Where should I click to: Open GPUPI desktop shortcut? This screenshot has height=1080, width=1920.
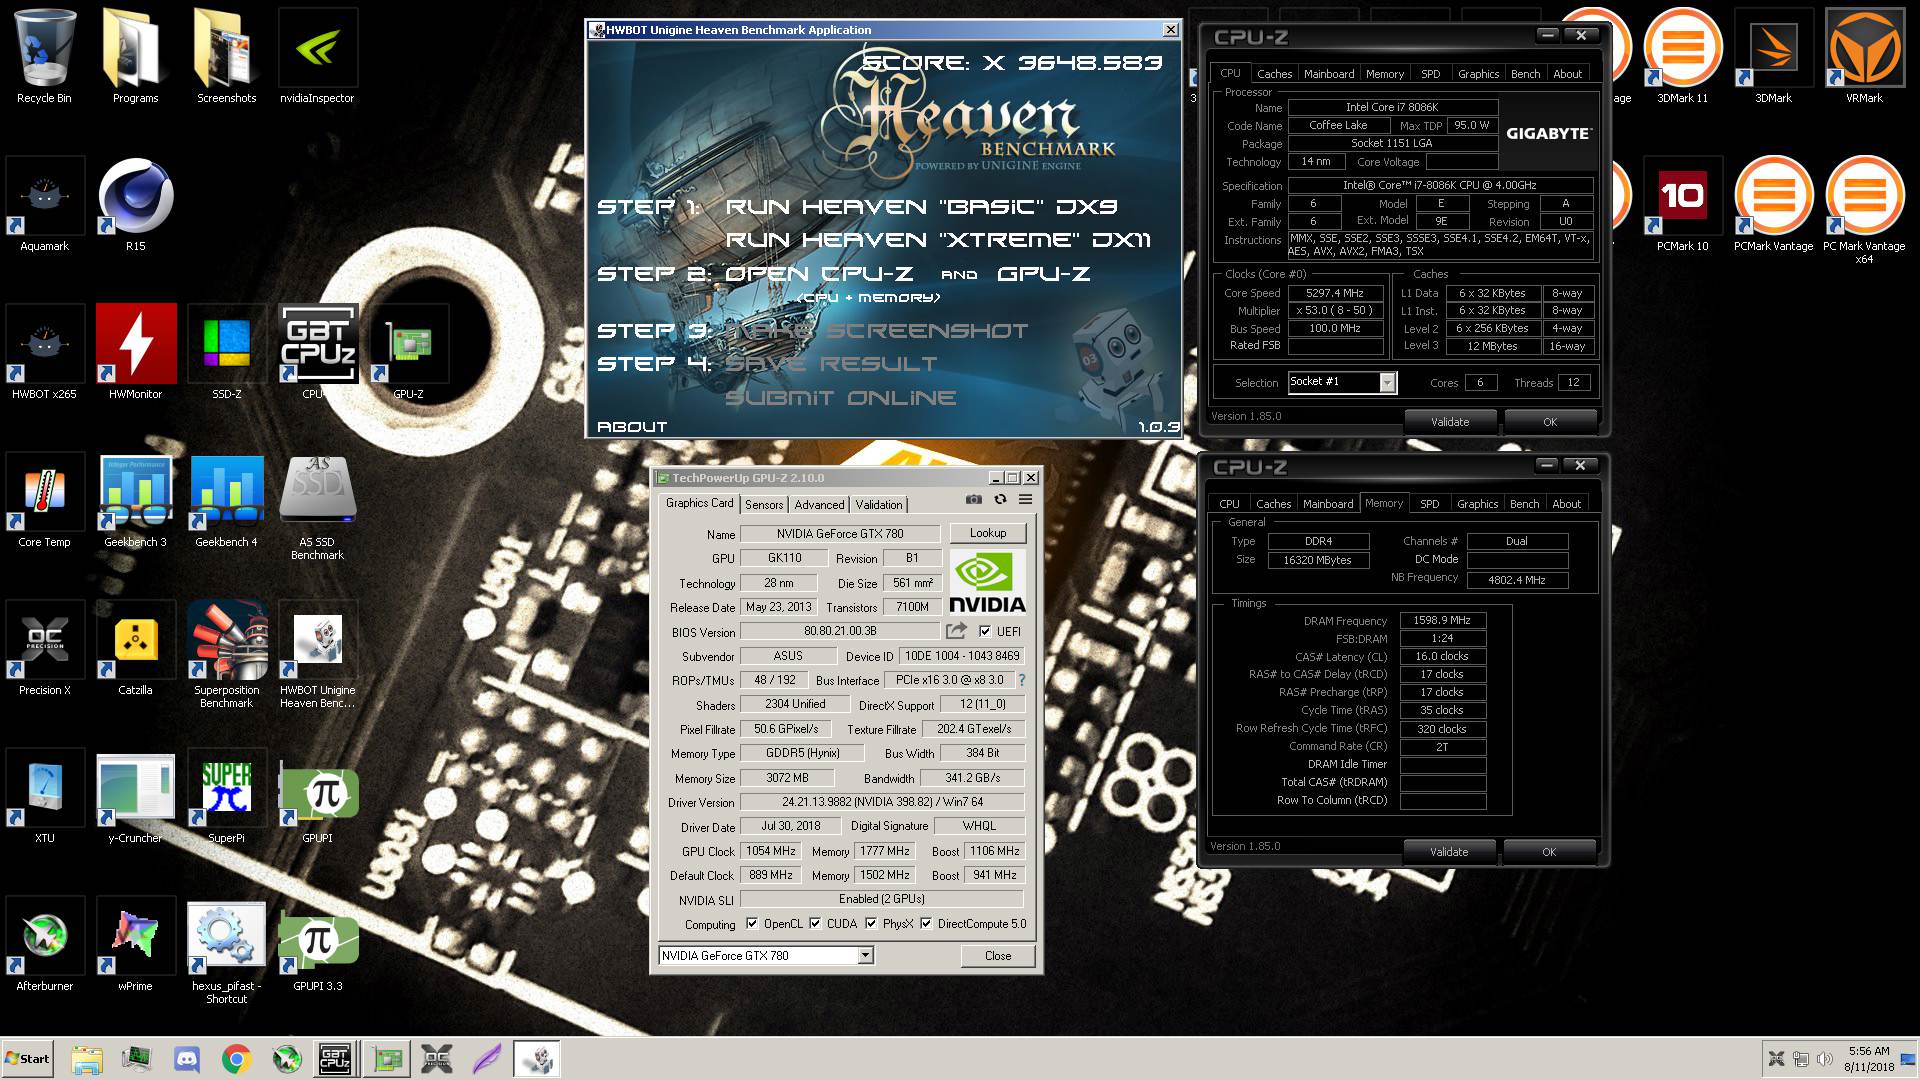pyautogui.click(x=317, y=798)
